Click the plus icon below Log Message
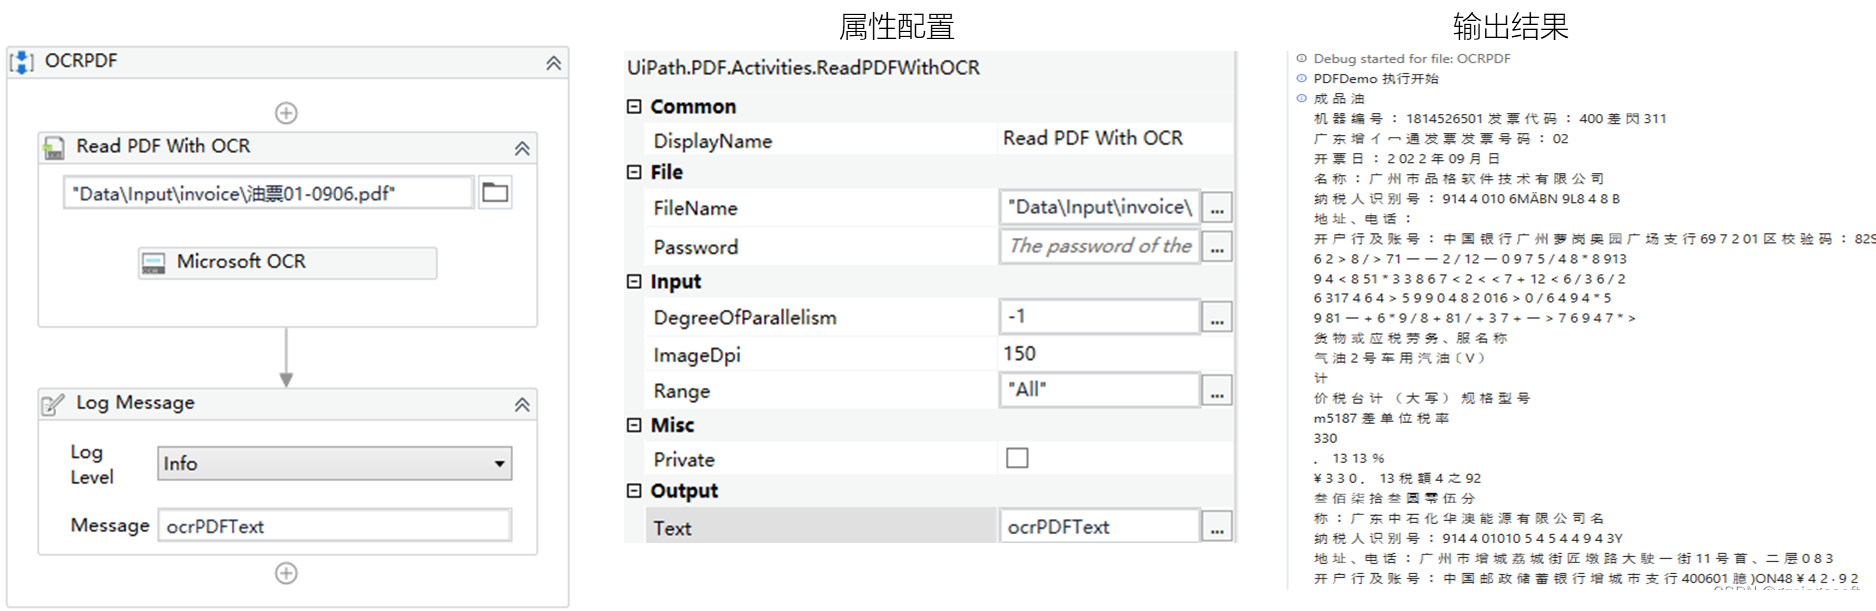Screen dimensions: 1876x611 [286, 573]
